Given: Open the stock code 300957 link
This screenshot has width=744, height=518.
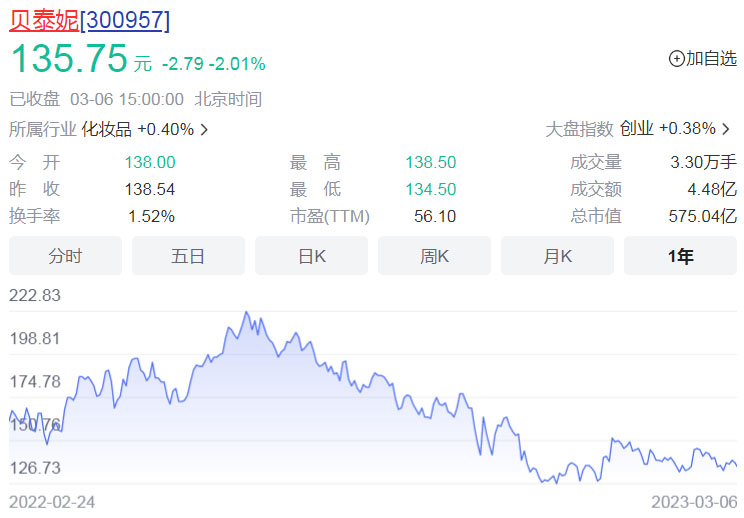Looking at the screenshot, I should (125, 19).
